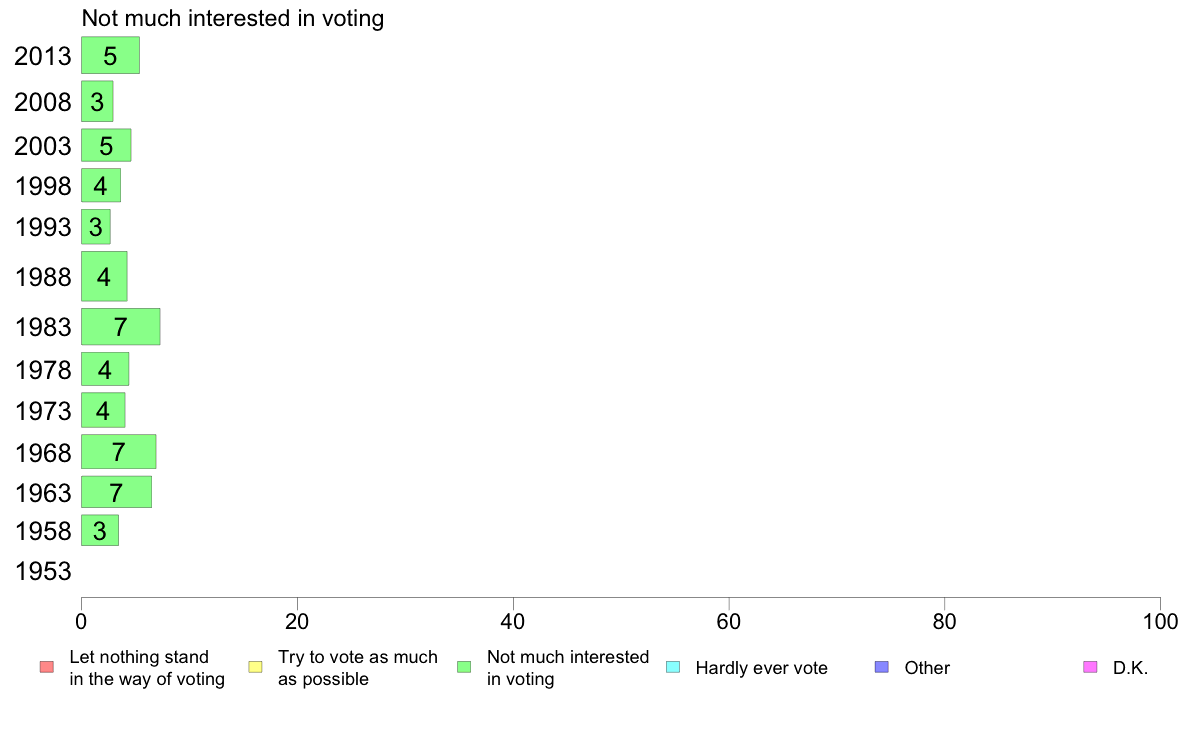Image resolution: width=1188 pixels, height=736 pixels.
Task: Click the 40 axis tick label
Action: click(x=513, y=622)
